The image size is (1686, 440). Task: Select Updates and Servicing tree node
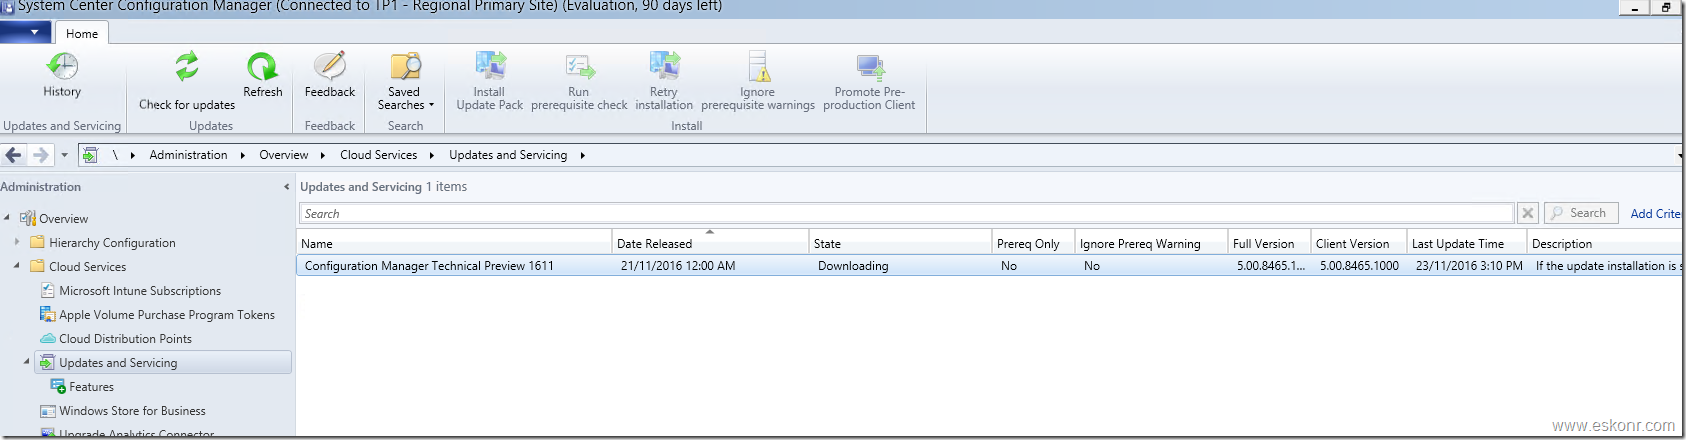pyautogui.click(x=163, y=362)
